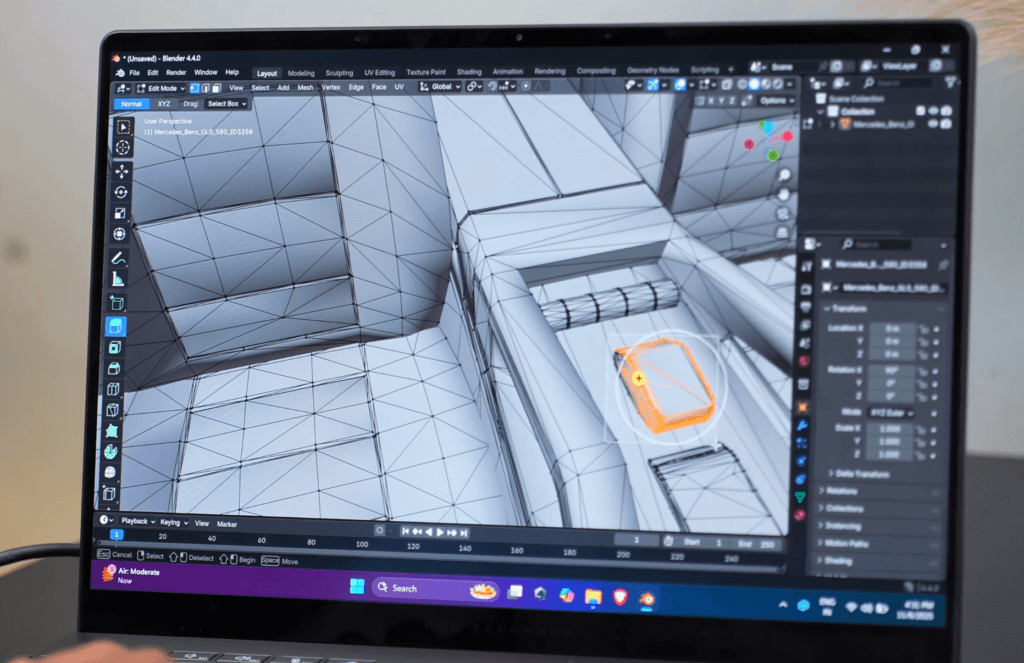Hide Mercedes_Benz object using eye icon
Image resolution: width=1024 pixels, height=663 pixels.
931,124
